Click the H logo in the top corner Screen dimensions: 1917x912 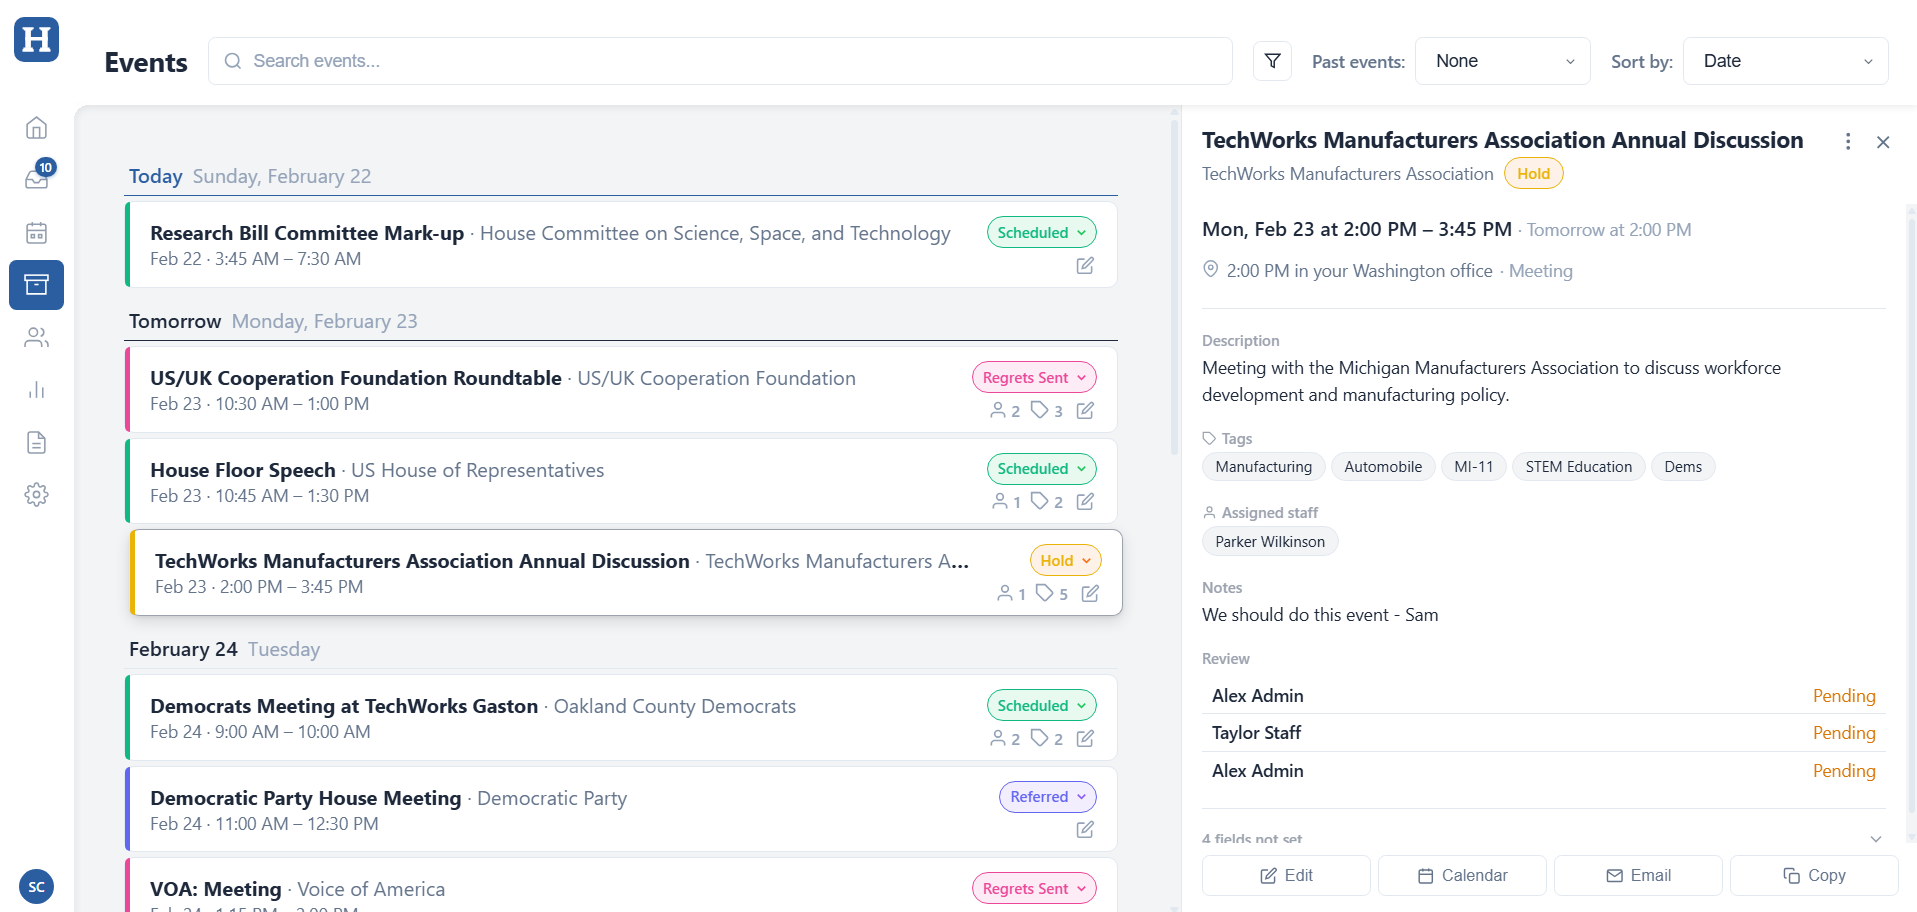coord(36,40)
